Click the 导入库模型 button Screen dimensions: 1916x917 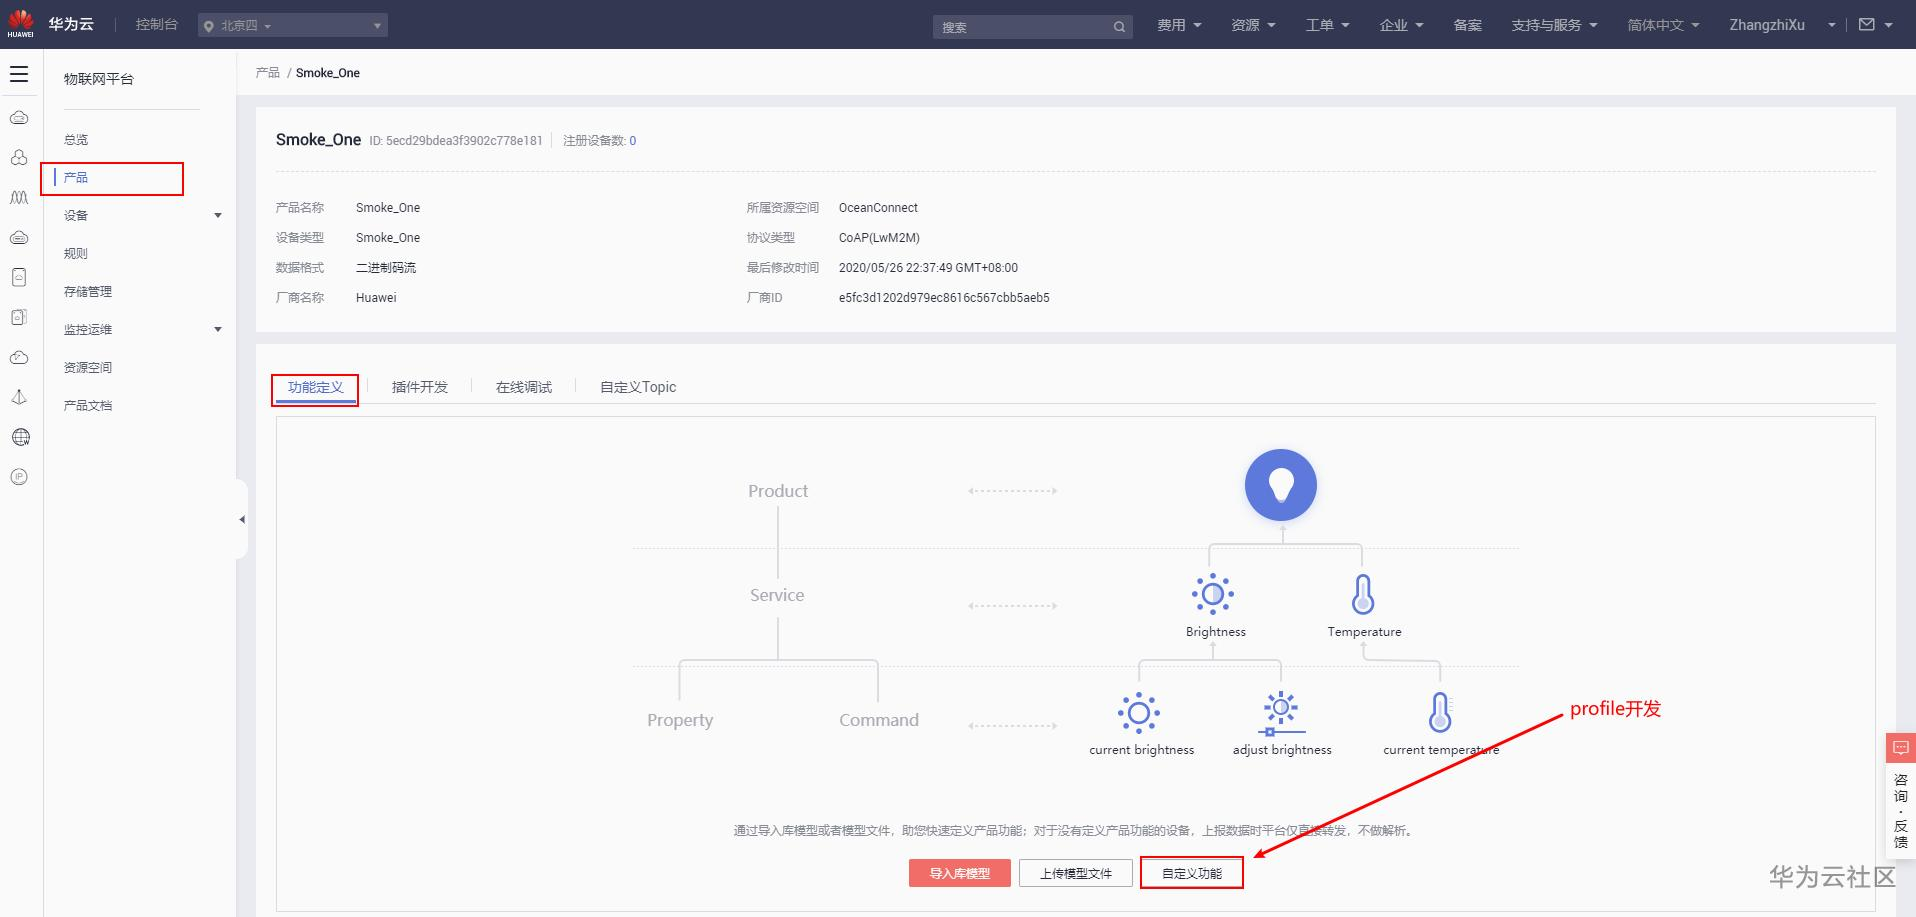[x=960, y=873]
